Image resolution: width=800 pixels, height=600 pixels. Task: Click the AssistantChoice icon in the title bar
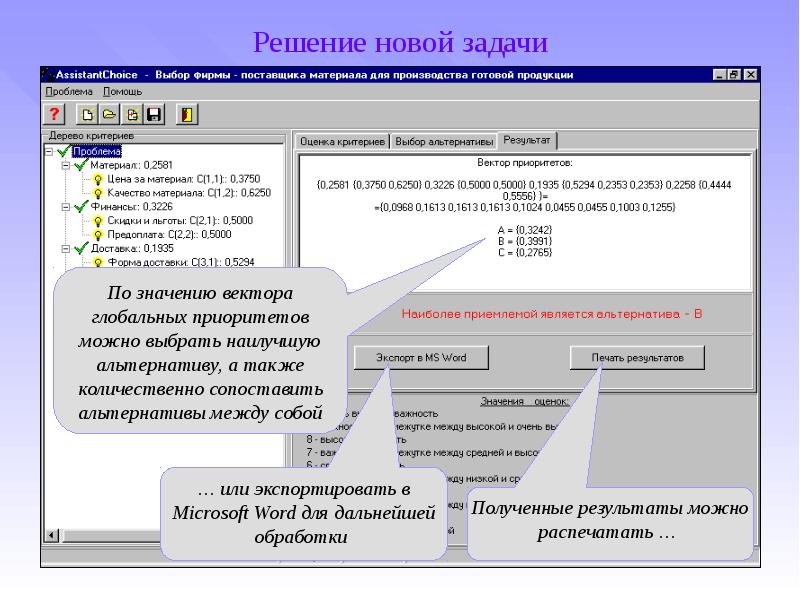pos(48,74)
